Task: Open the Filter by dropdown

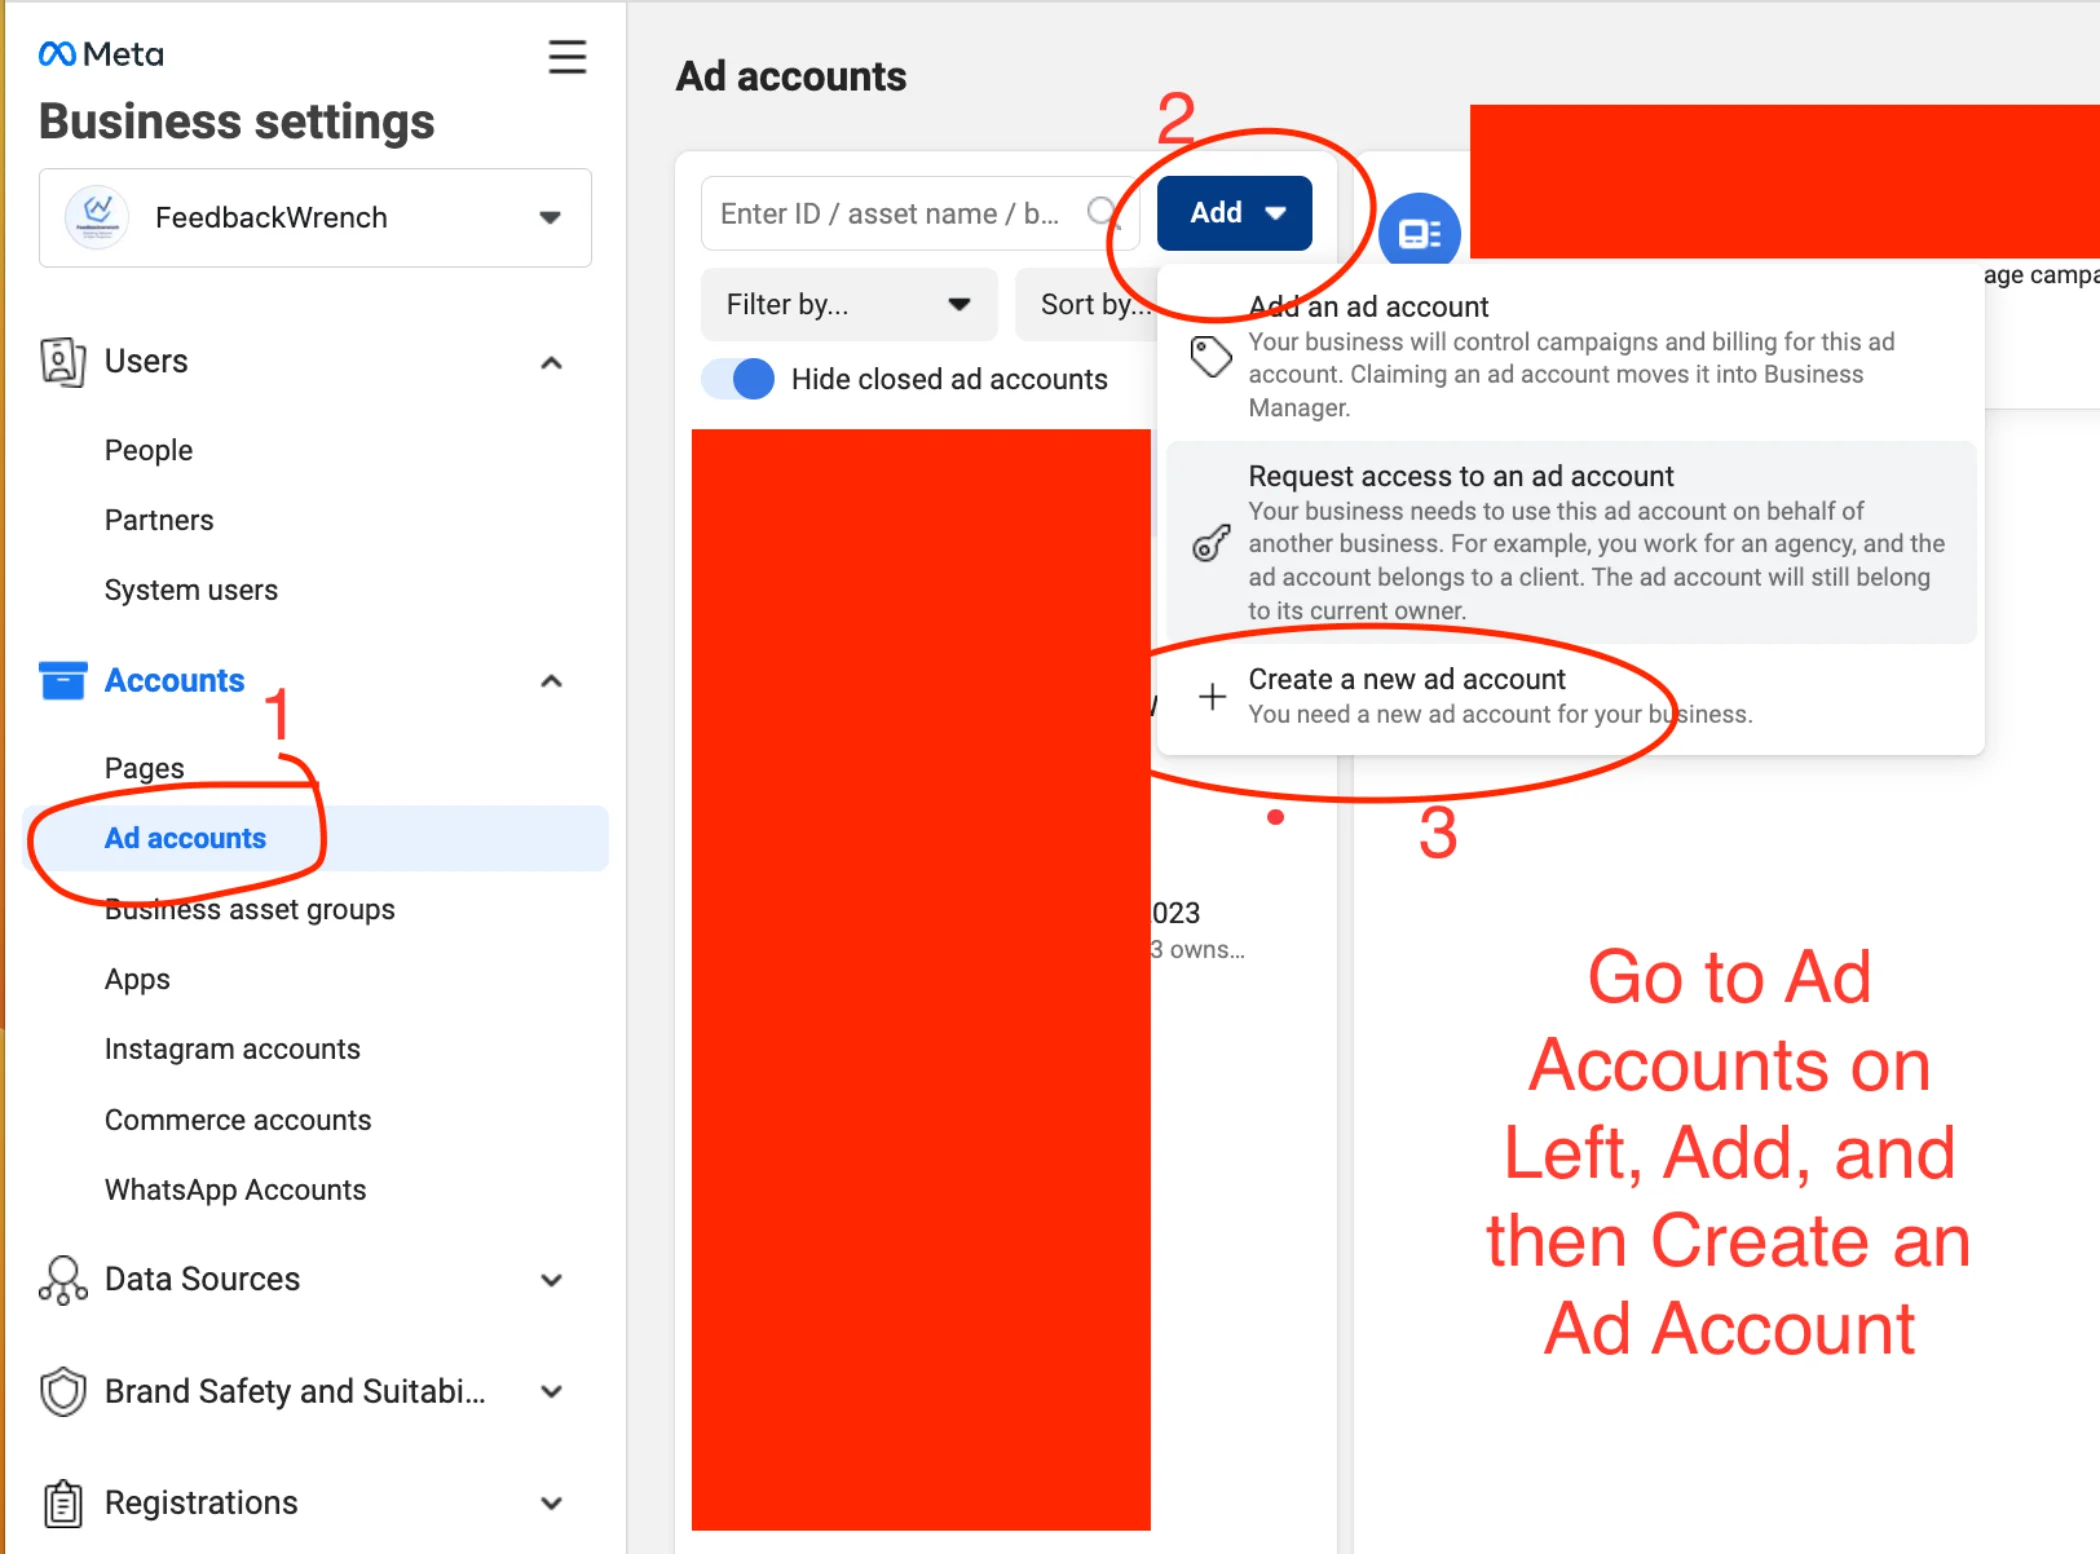Action: (848, 304)
